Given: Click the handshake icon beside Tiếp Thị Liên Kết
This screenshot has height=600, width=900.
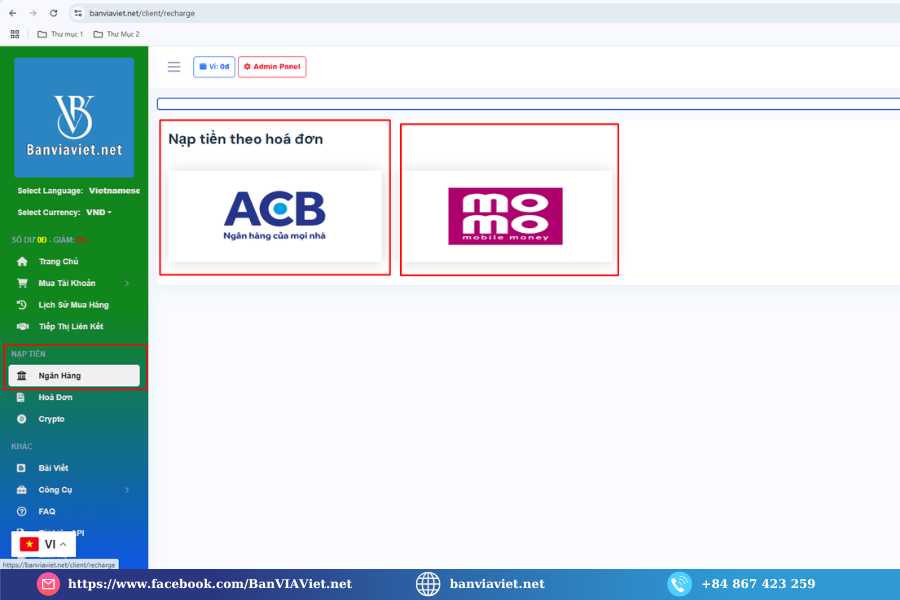Looking at the screenshot, I should pyautogui.click(x=22, y=327).
